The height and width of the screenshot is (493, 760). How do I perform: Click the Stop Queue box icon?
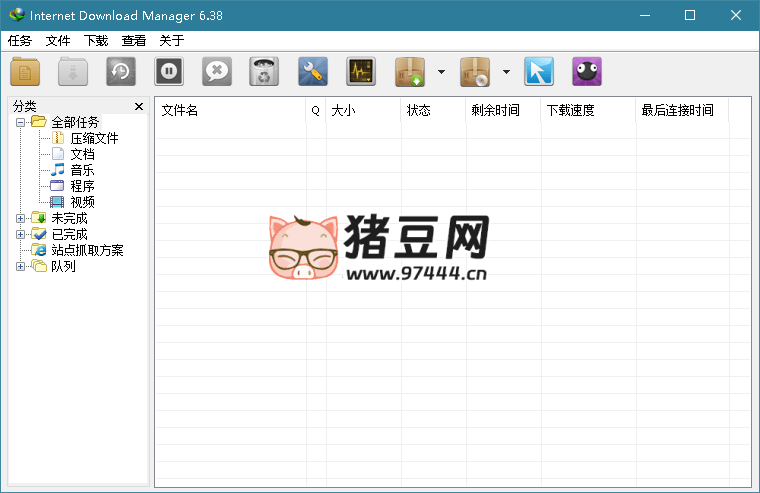[x=475, y=72]
